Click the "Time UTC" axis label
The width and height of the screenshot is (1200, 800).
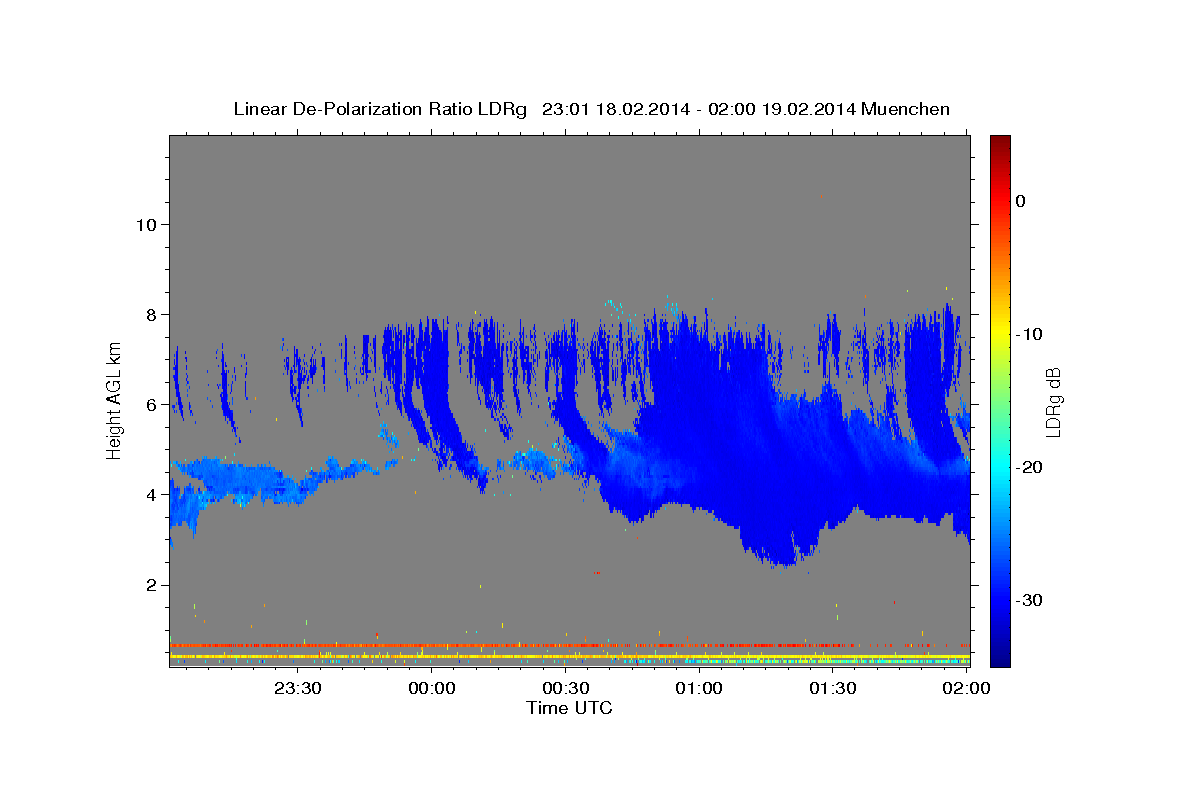[569, 708]
